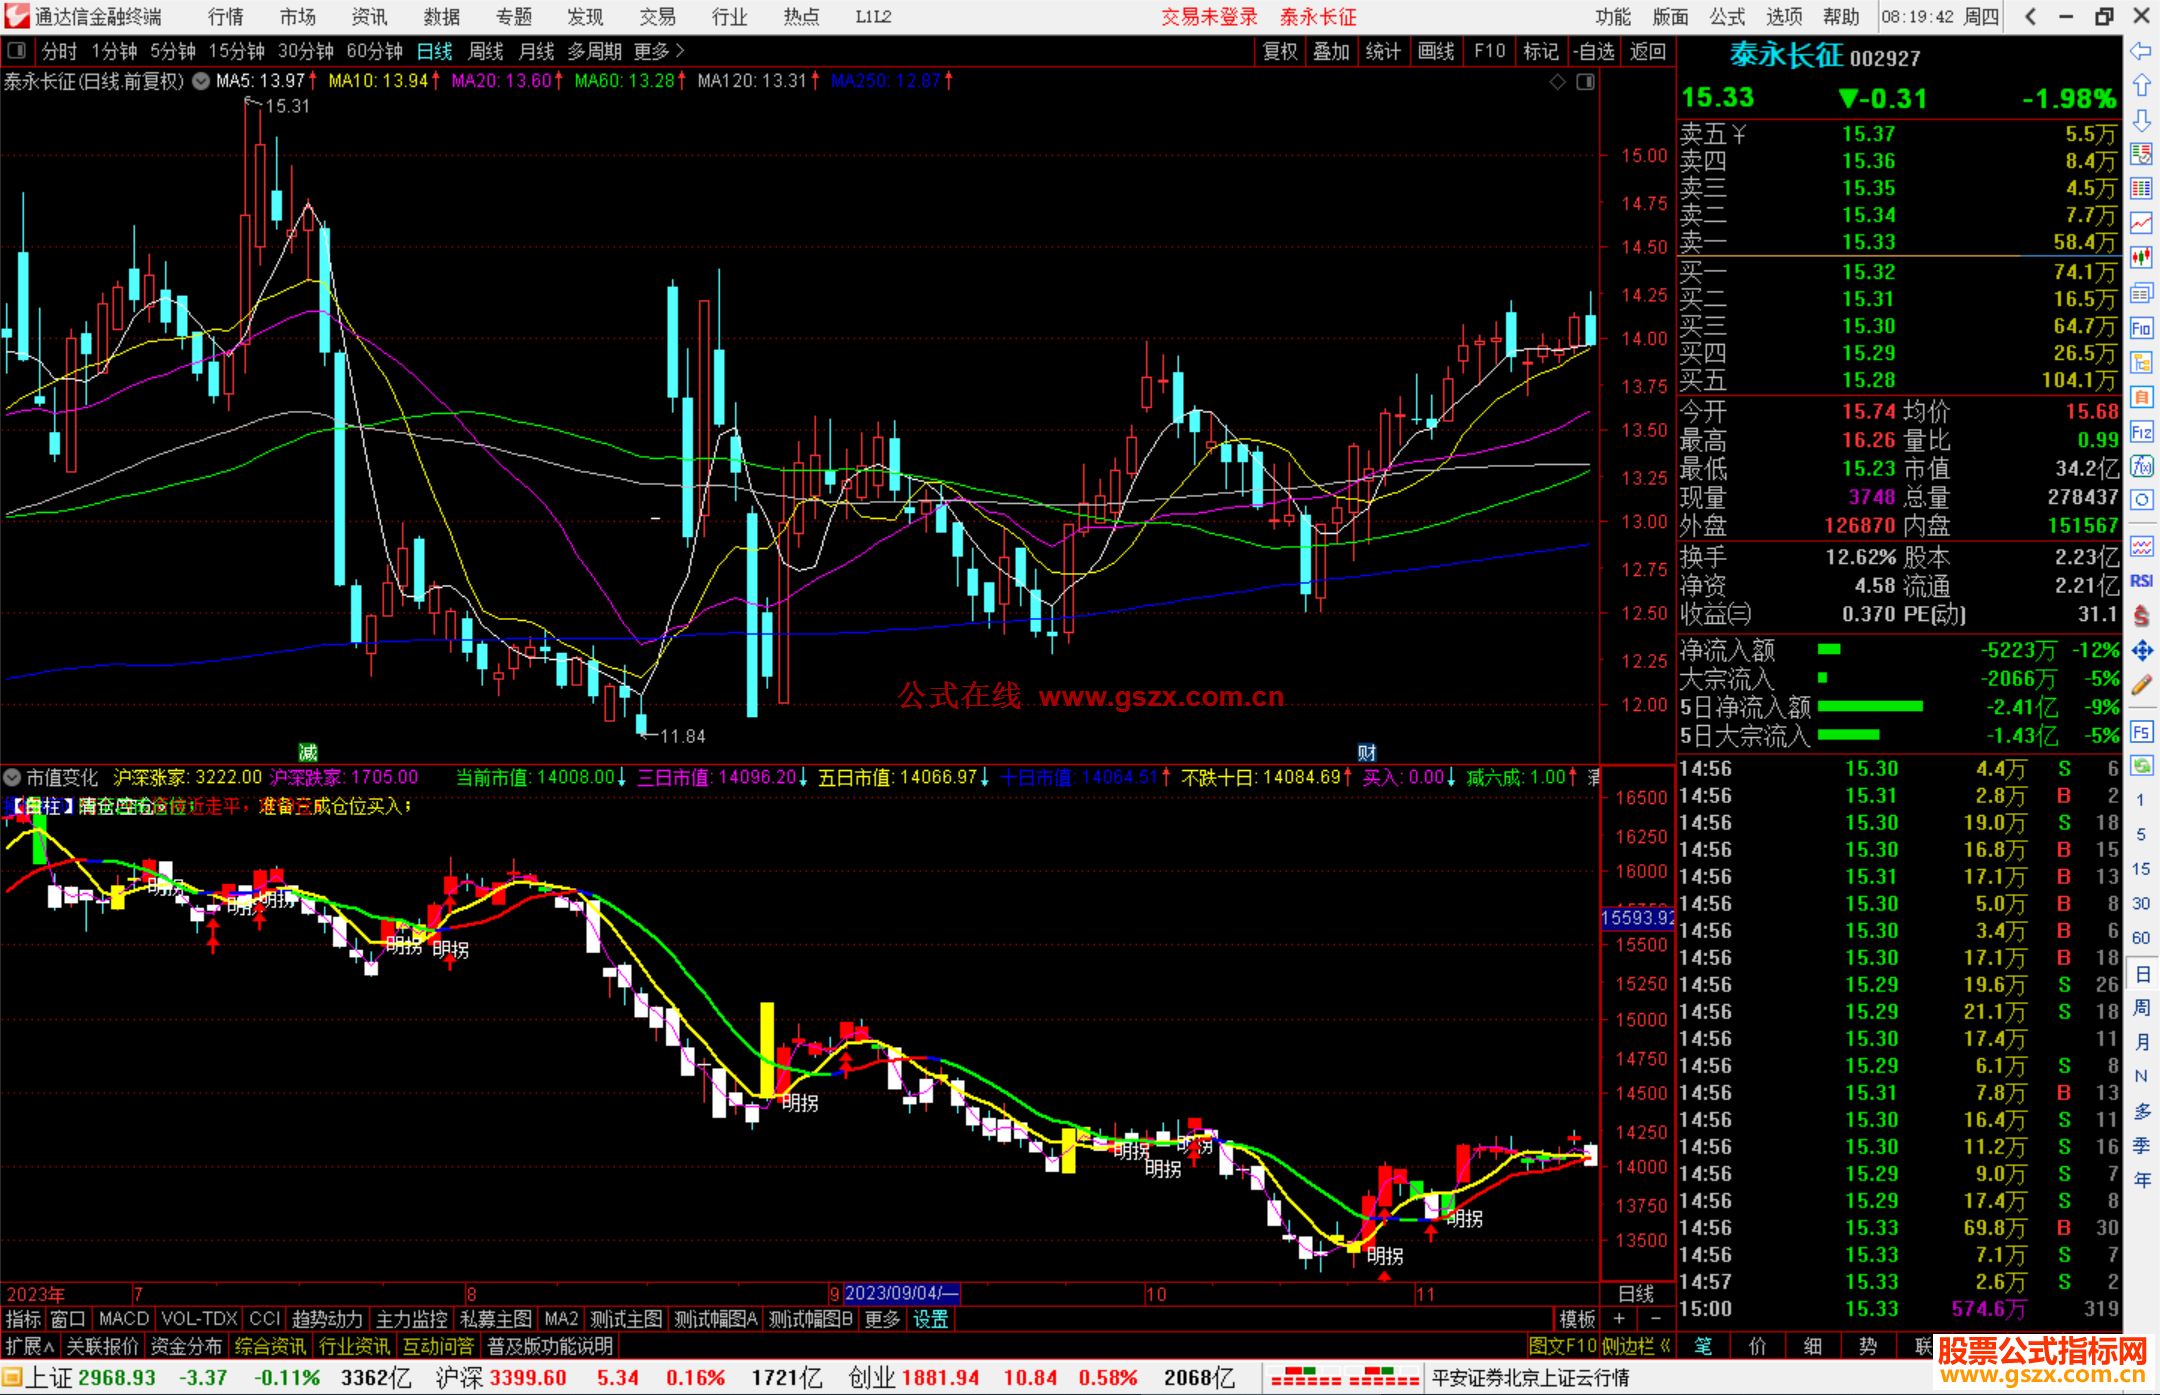Image resolution: width=2160 pixels, height=1395 pixels.
Task: Open the F10 info icon in sidebar
Action: point(2141,329)
